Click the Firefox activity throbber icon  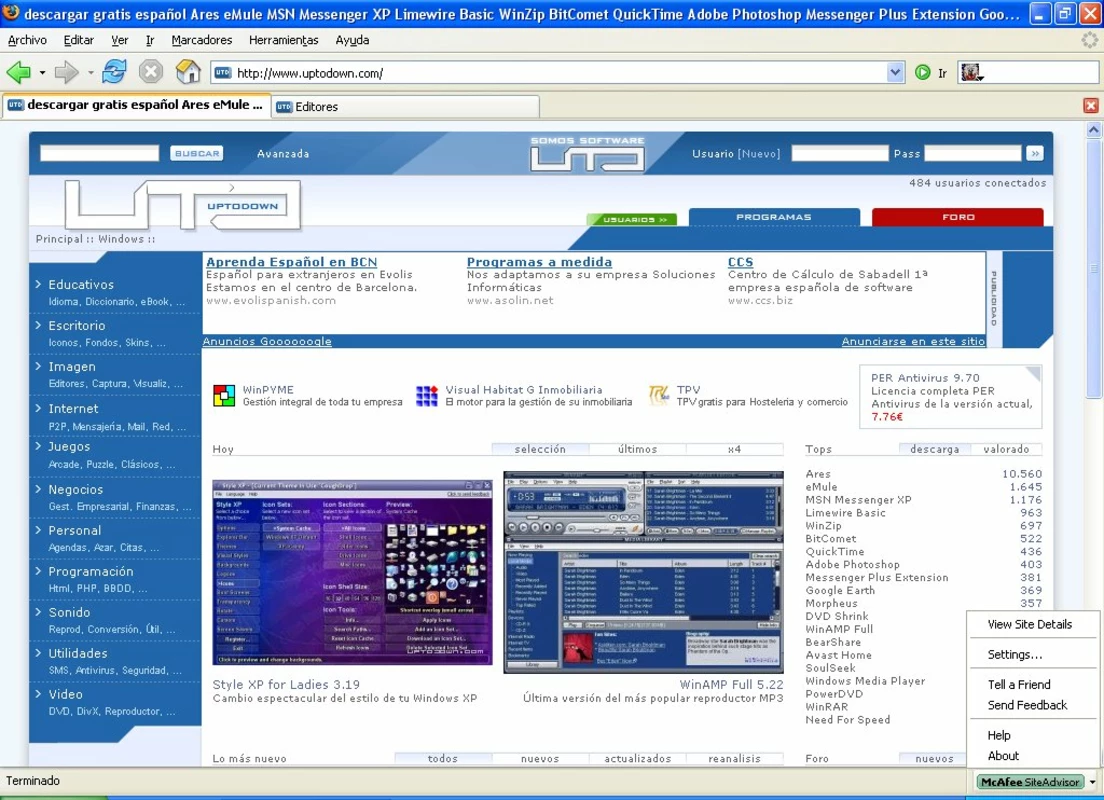point(1089,40)
